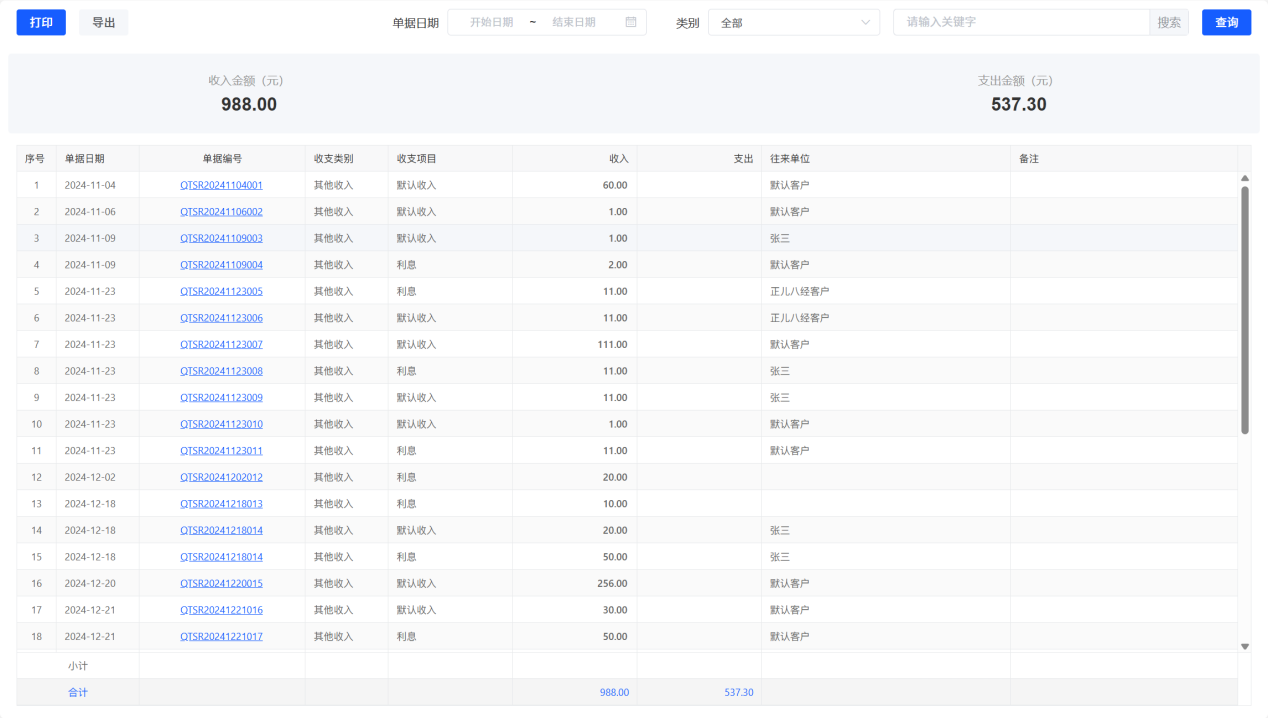Viewport: 1268px width, 718px height.
Task: Open document link QTSR20241202012
Action: [x=221, y=477]
